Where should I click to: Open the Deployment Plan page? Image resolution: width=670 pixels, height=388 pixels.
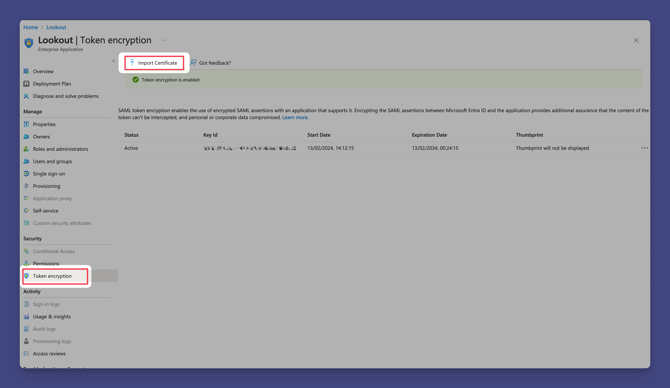52,84
